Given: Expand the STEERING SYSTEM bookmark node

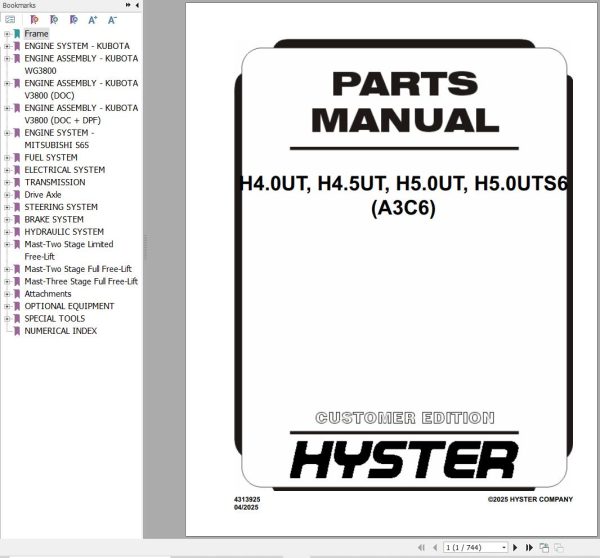Looking at the screenshot, I should 7,207.
